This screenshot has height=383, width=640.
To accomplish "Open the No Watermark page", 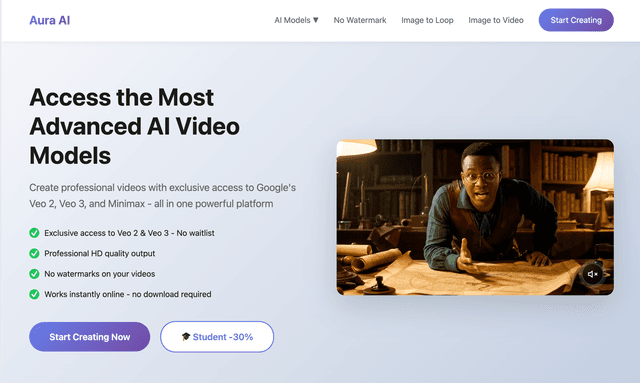I will tap(360, 20).
